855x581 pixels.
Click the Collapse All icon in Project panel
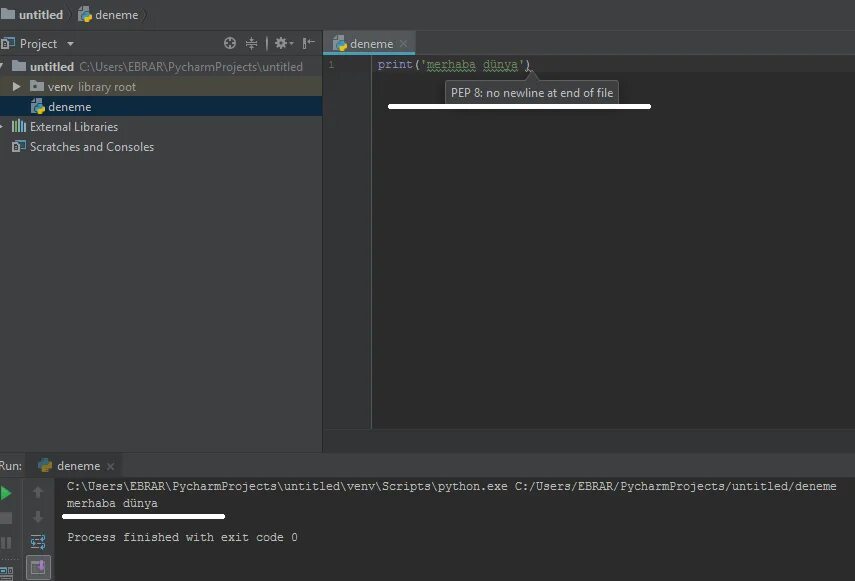point(251,43)
